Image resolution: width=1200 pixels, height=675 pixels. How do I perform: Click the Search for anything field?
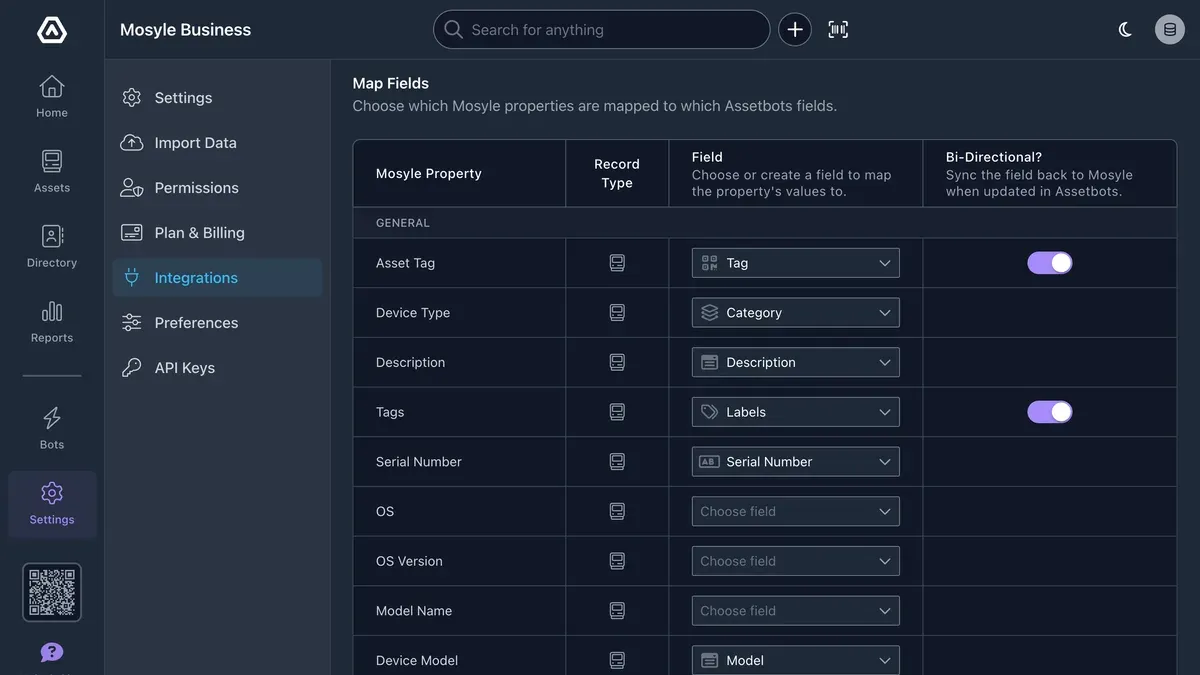(601, 30)
